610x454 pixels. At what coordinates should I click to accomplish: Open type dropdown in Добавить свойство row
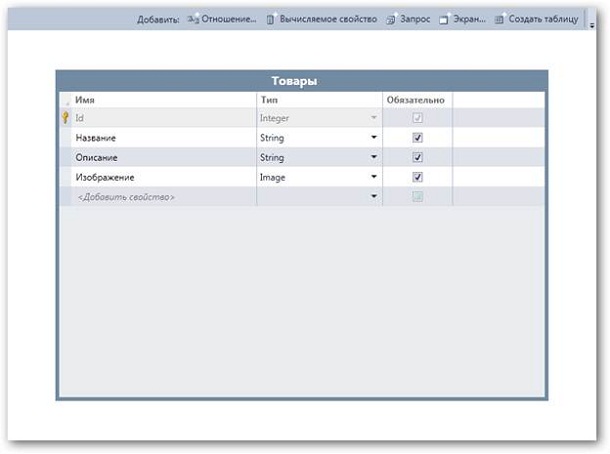click(x=374, y=196)
